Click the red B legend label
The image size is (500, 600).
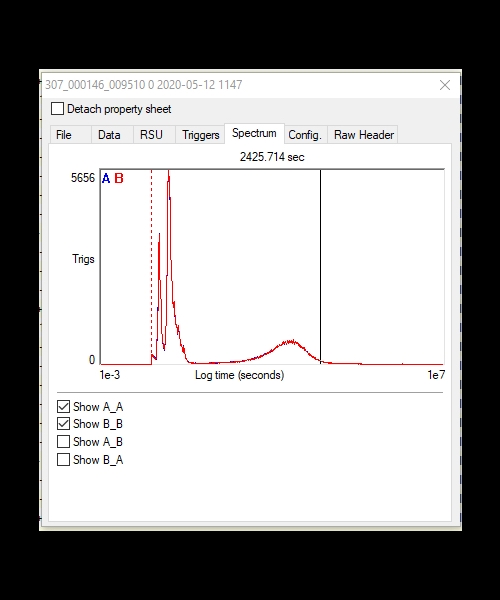(x=119, y=178)
